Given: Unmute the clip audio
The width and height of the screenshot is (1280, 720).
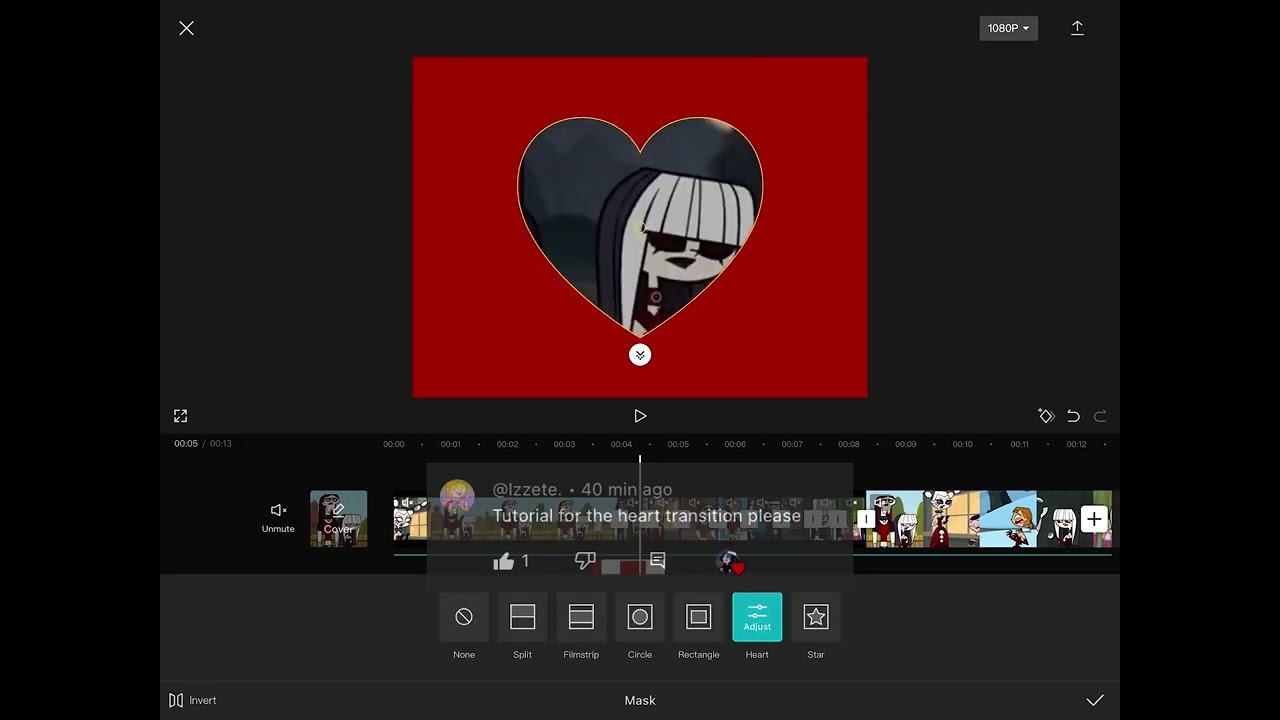Looking at the screenshot, I should 278,518.
